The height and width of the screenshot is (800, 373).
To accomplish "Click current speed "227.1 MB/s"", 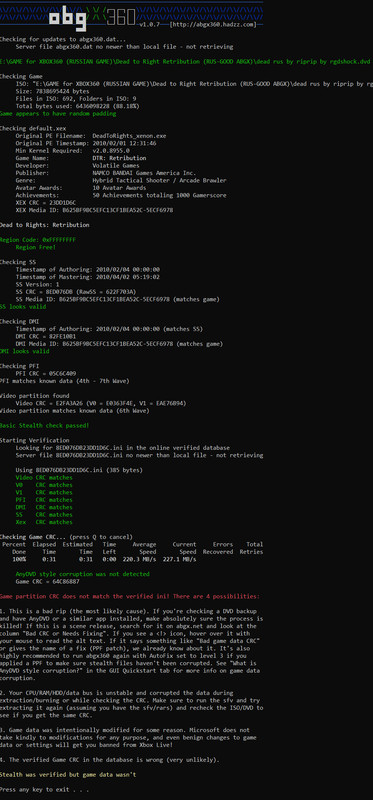I will [x=179, y=559].
